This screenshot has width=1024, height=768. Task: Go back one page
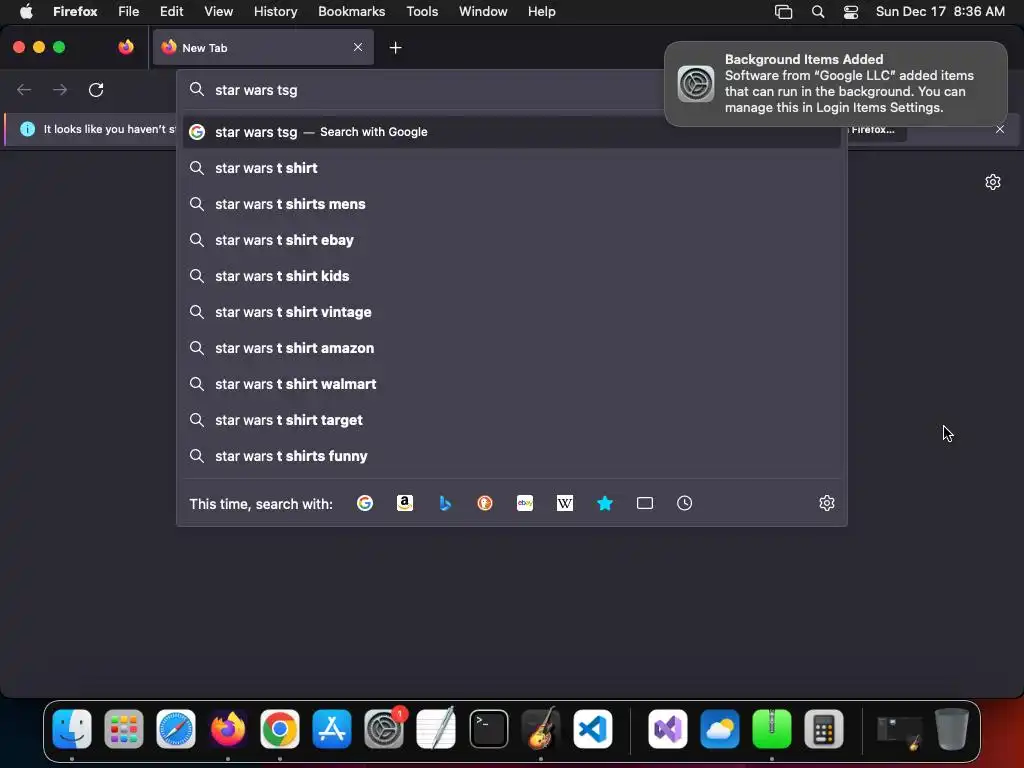24,89
